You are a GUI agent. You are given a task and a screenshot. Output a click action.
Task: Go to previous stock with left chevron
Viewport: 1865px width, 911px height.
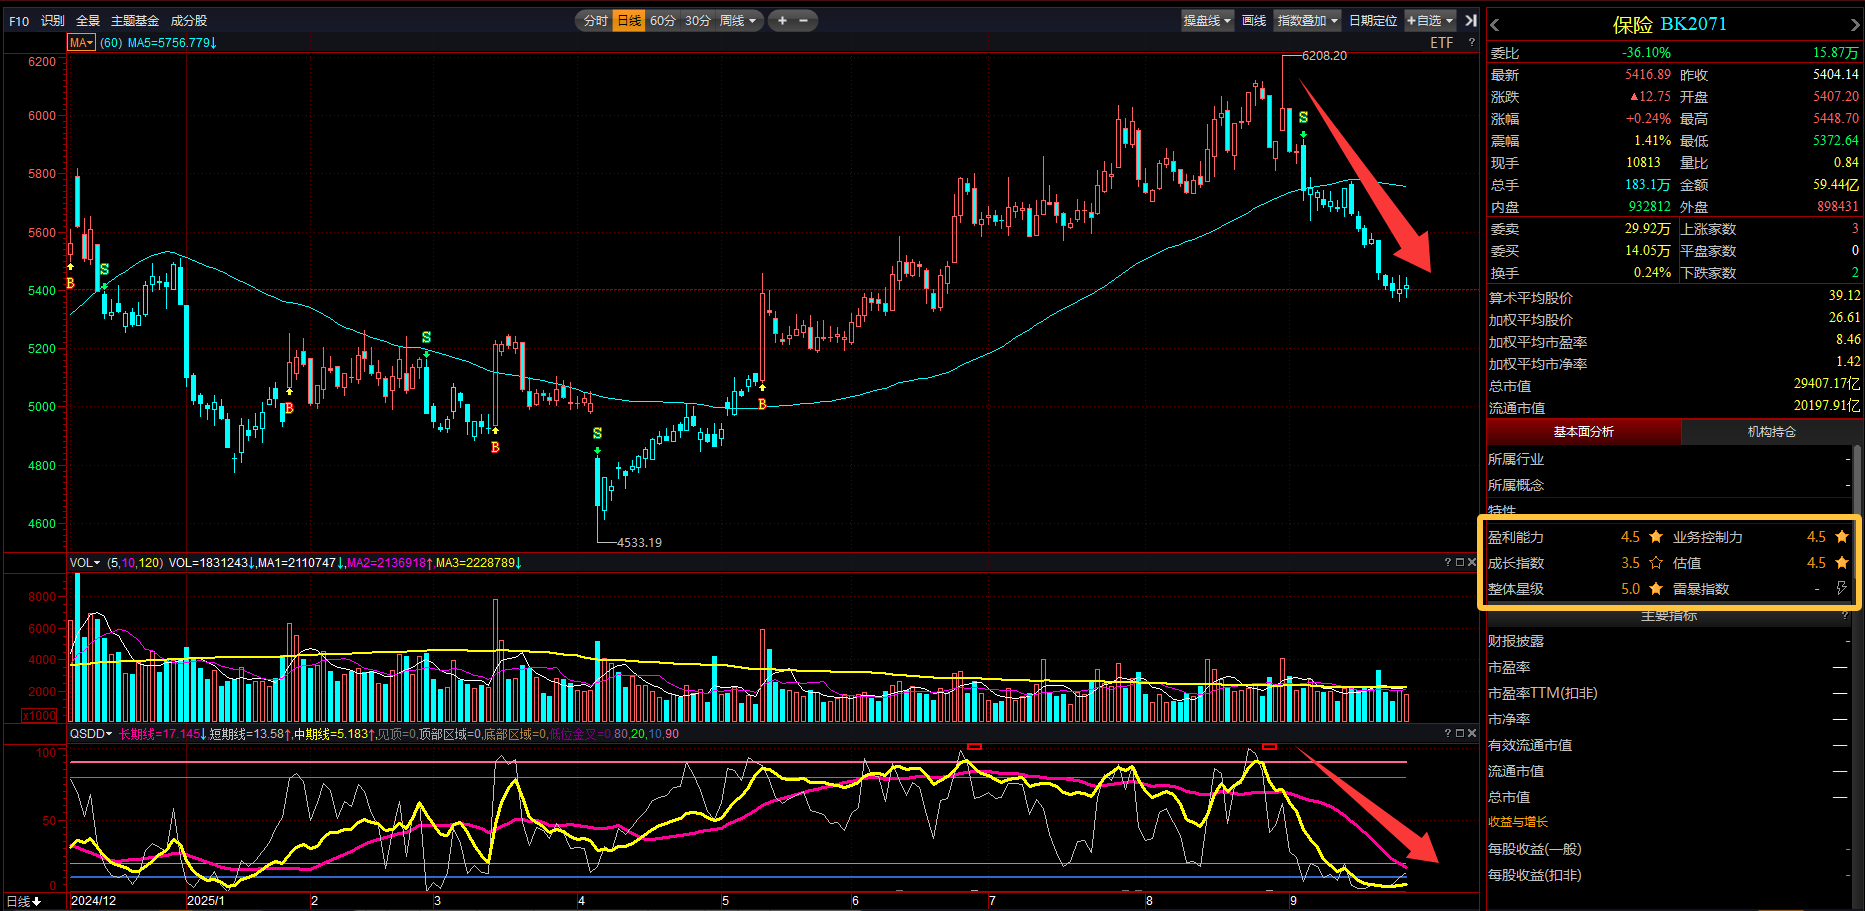tap(1495, 25)
